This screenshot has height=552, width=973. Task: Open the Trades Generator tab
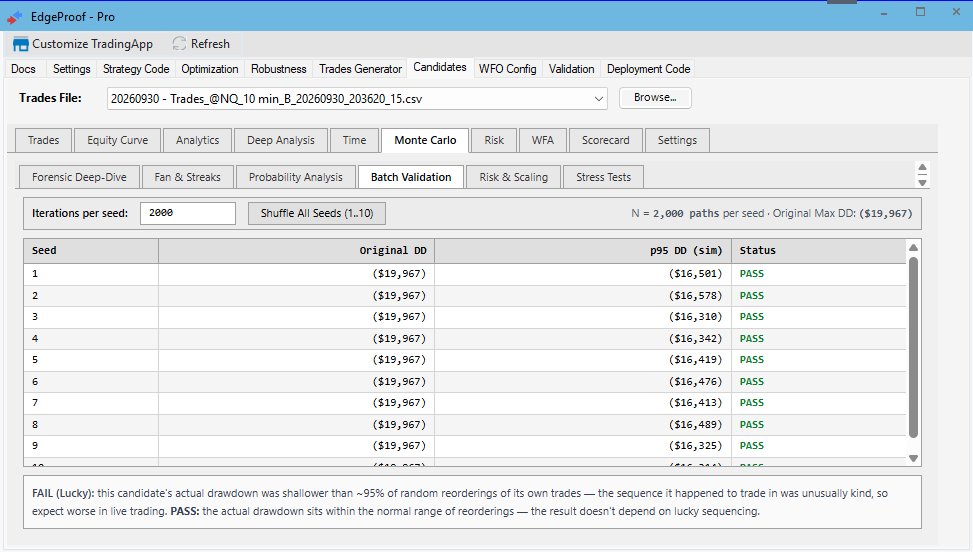(x=361, y=69)
